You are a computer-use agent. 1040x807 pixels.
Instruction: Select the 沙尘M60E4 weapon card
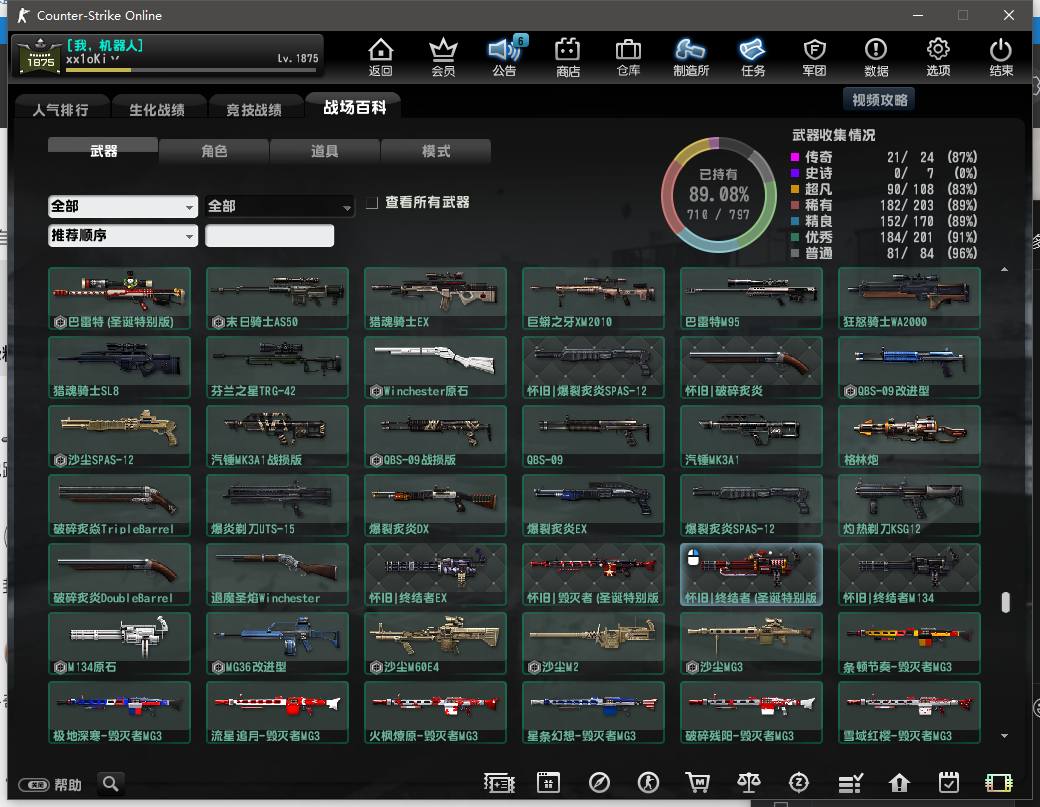click(x=435, y=643)
